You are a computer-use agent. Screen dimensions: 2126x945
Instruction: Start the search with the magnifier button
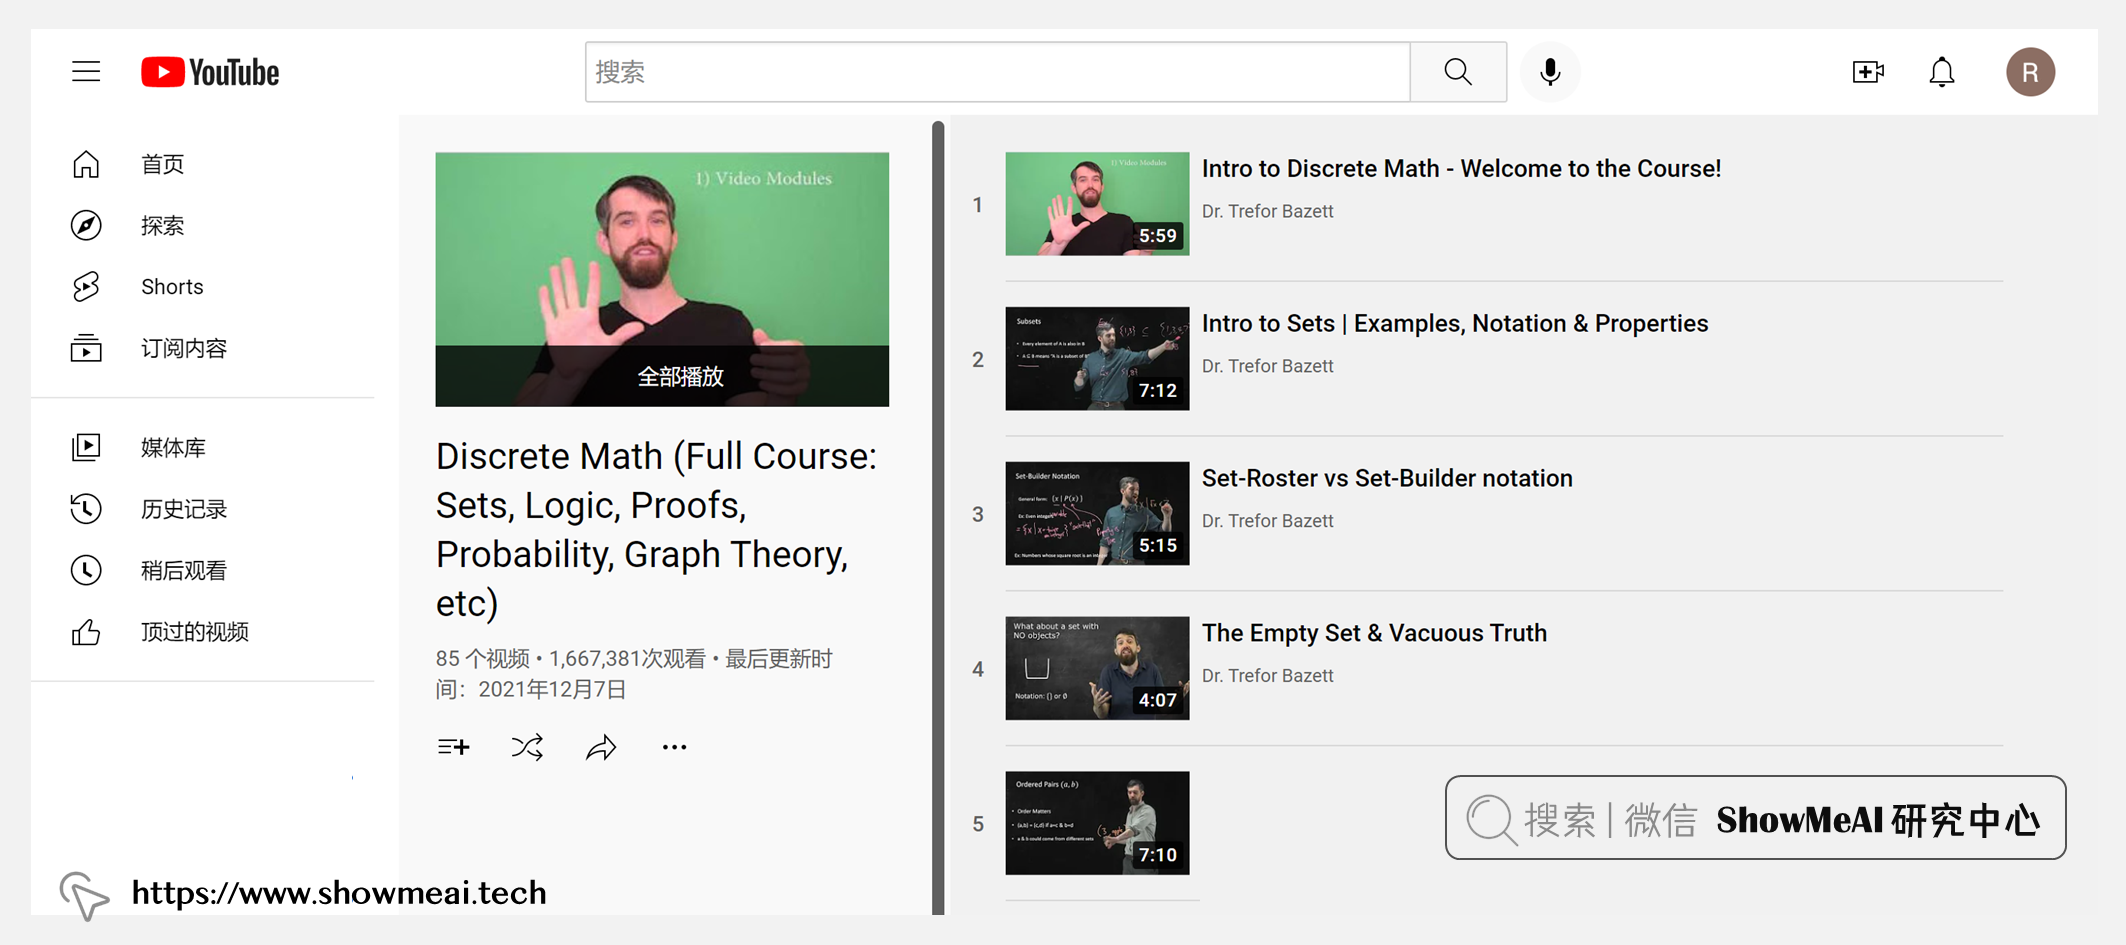click(x=1457, y=71)
